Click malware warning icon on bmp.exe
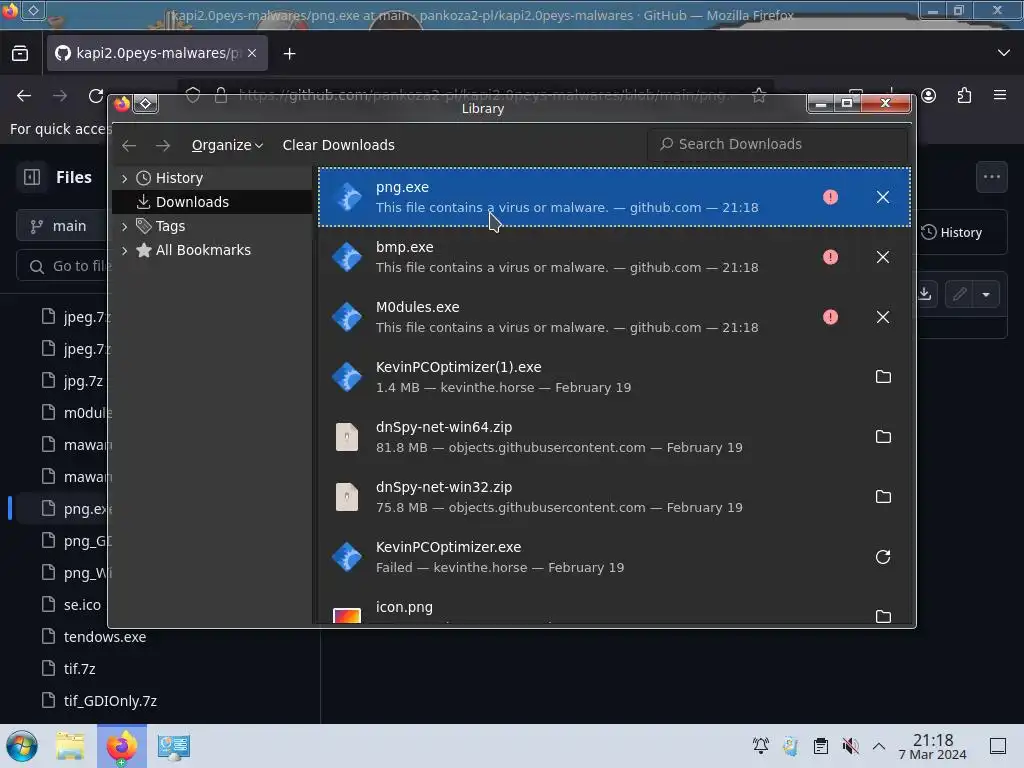The image size is (1024, 768). 830,257
